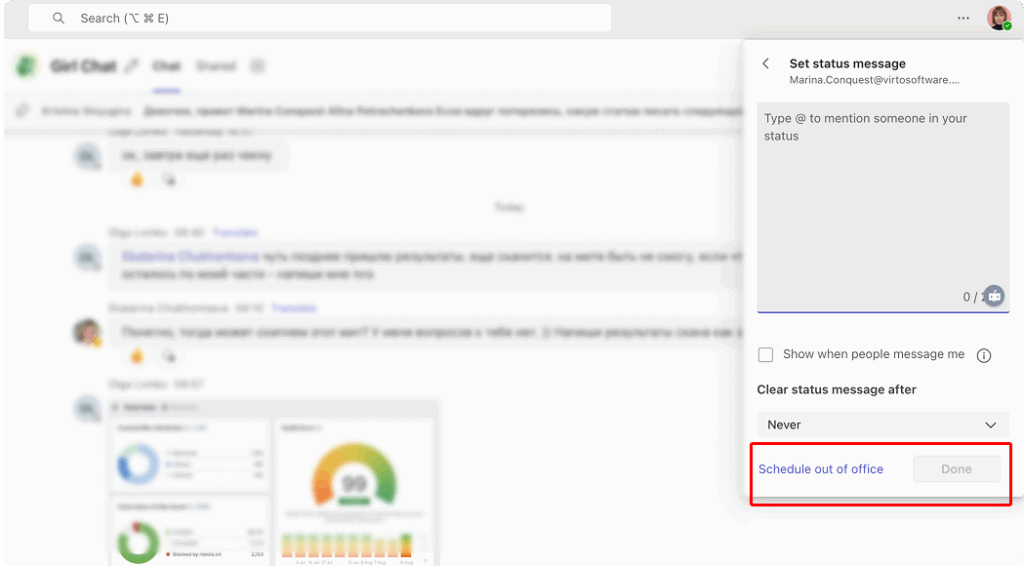This screenshot has height=566, width=1024.
Task: Click the magnifier icon in the search bar
Action: (x=59, y=18)
